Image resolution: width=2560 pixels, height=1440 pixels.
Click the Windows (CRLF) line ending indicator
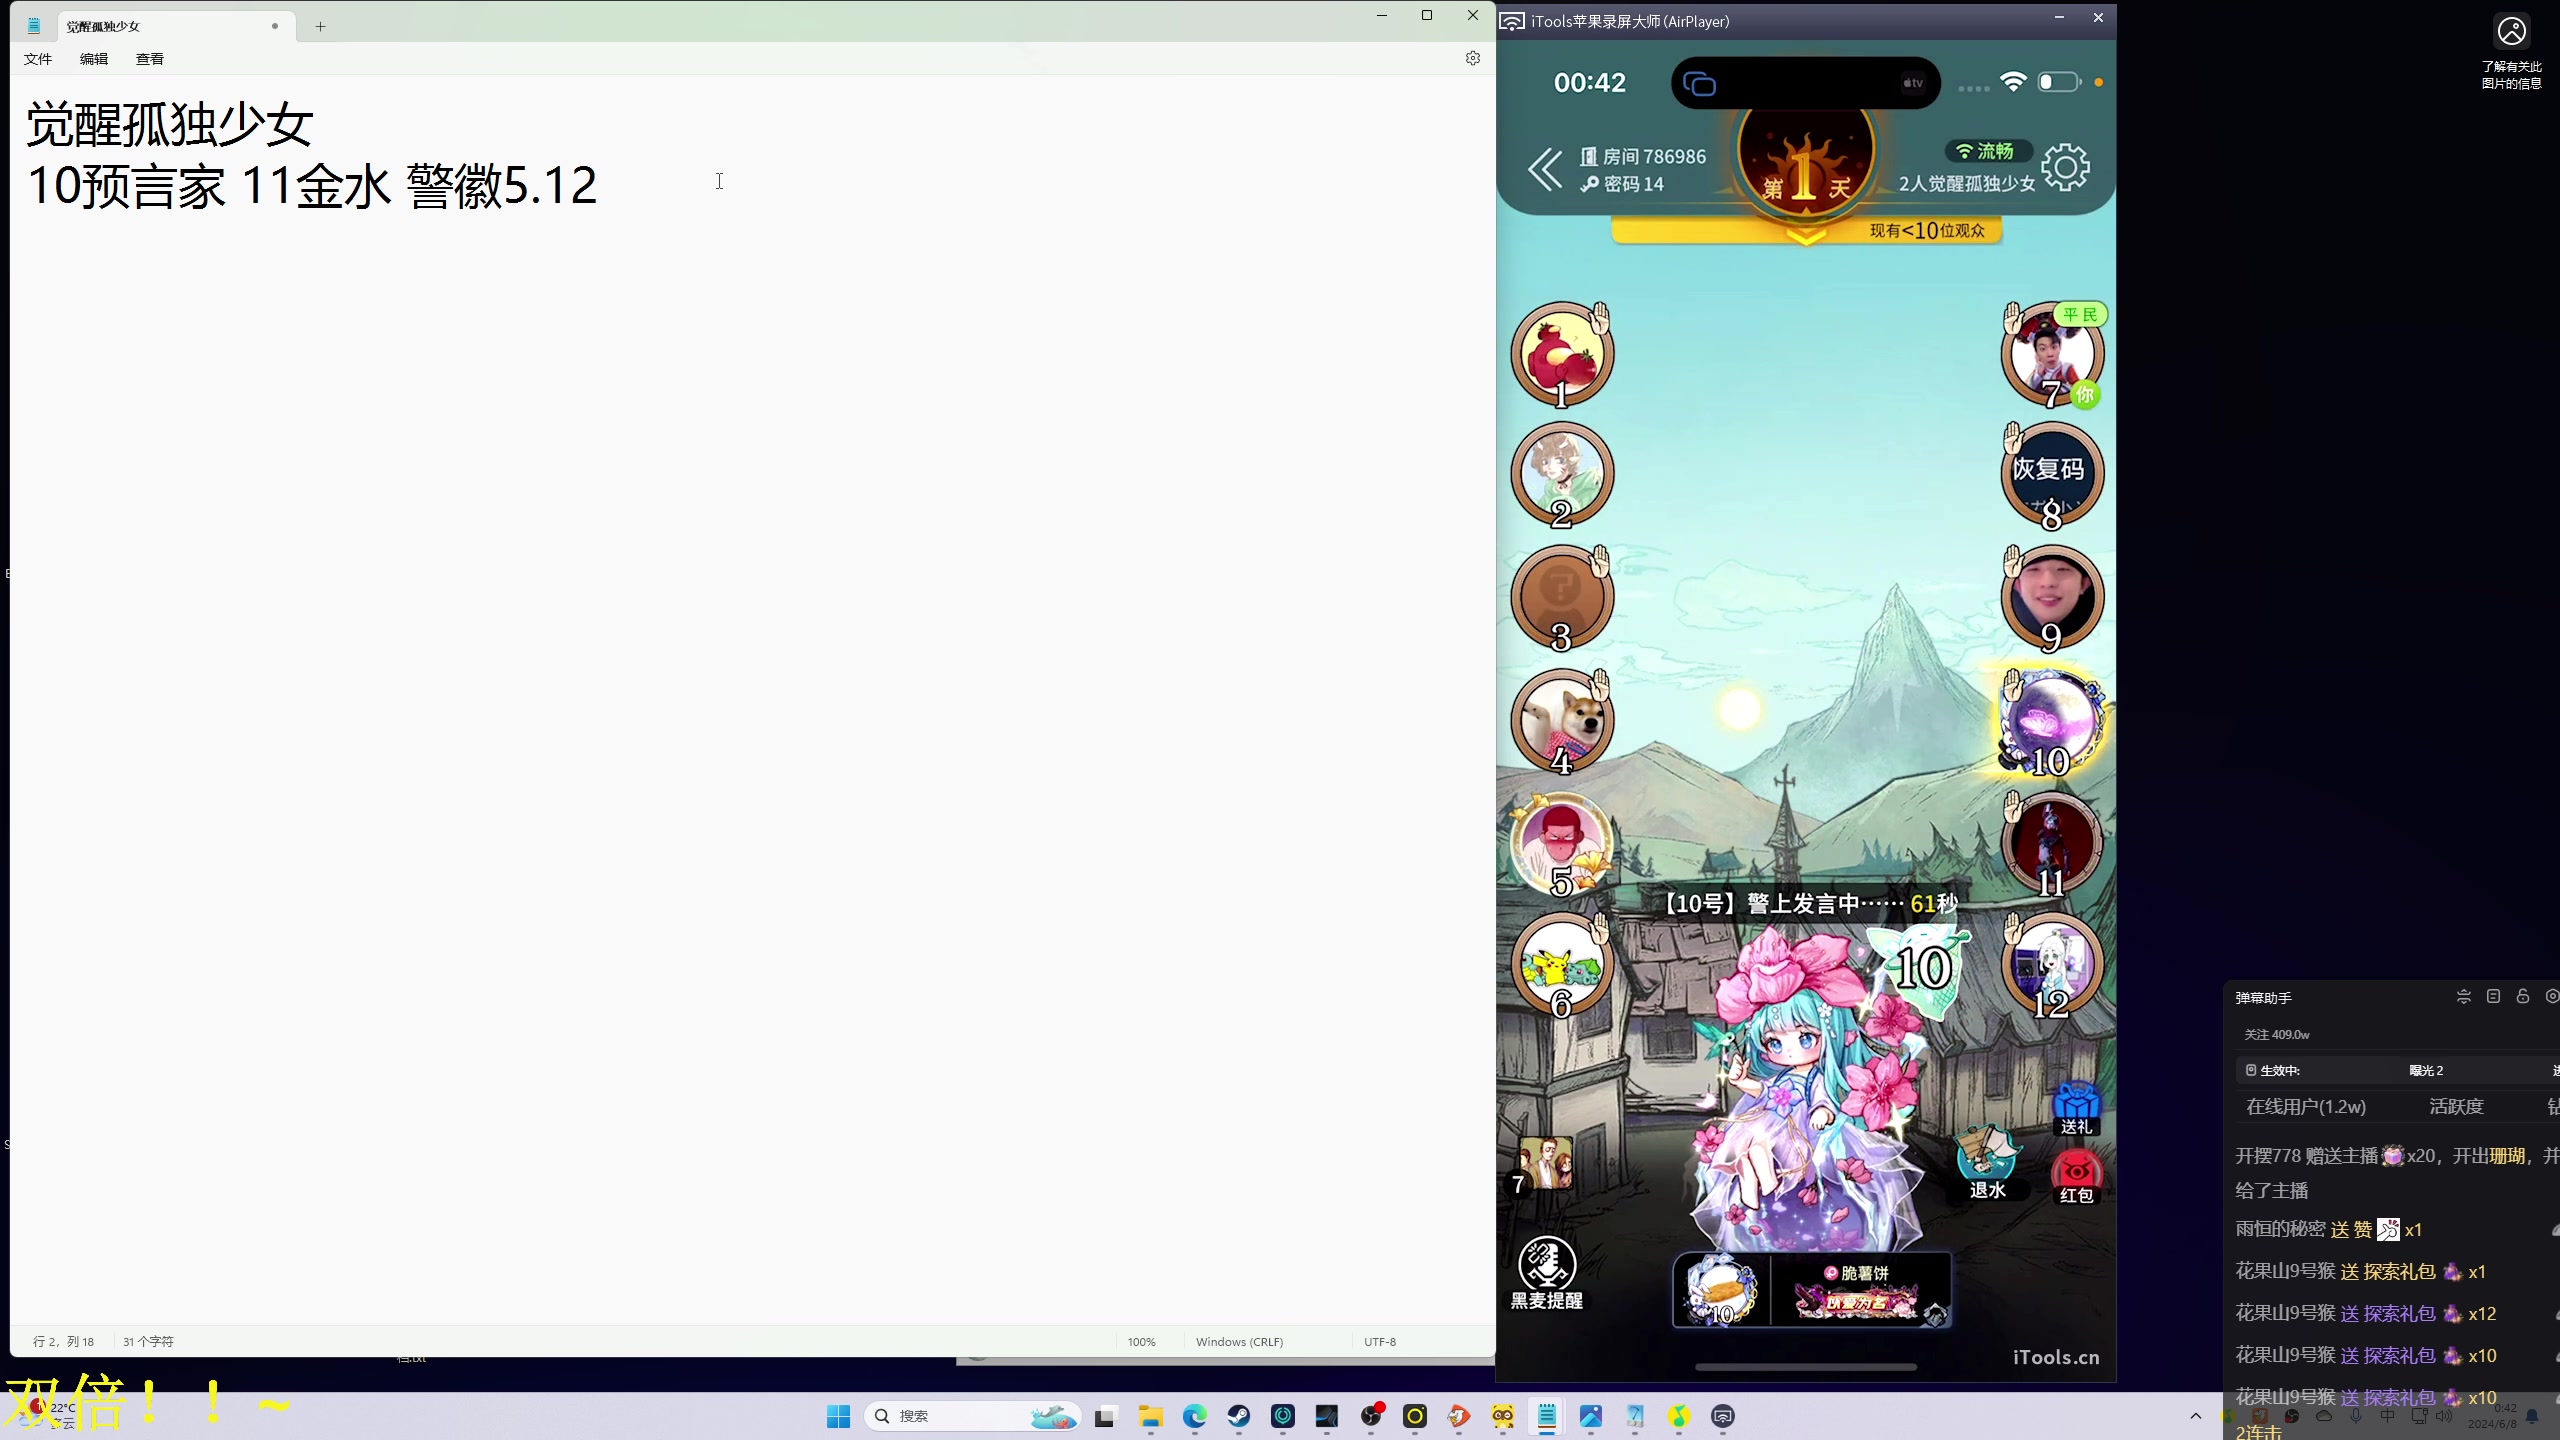click(1239, 1342)
